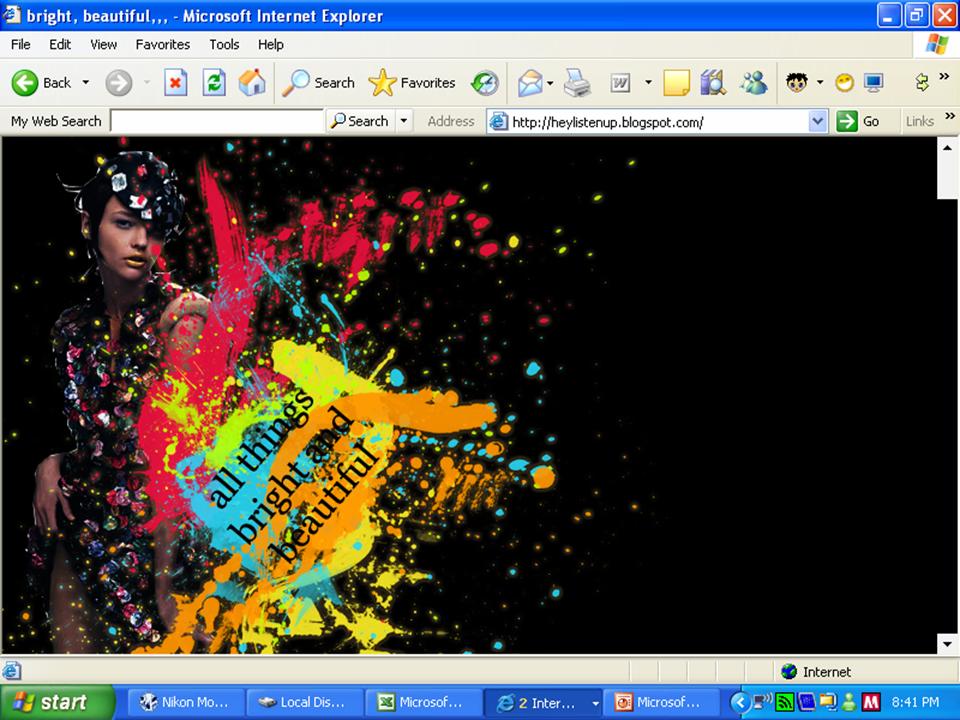Viewport: 960px width, 720px height.
Task: Open the Windows start menu
Action: [57, 702]
